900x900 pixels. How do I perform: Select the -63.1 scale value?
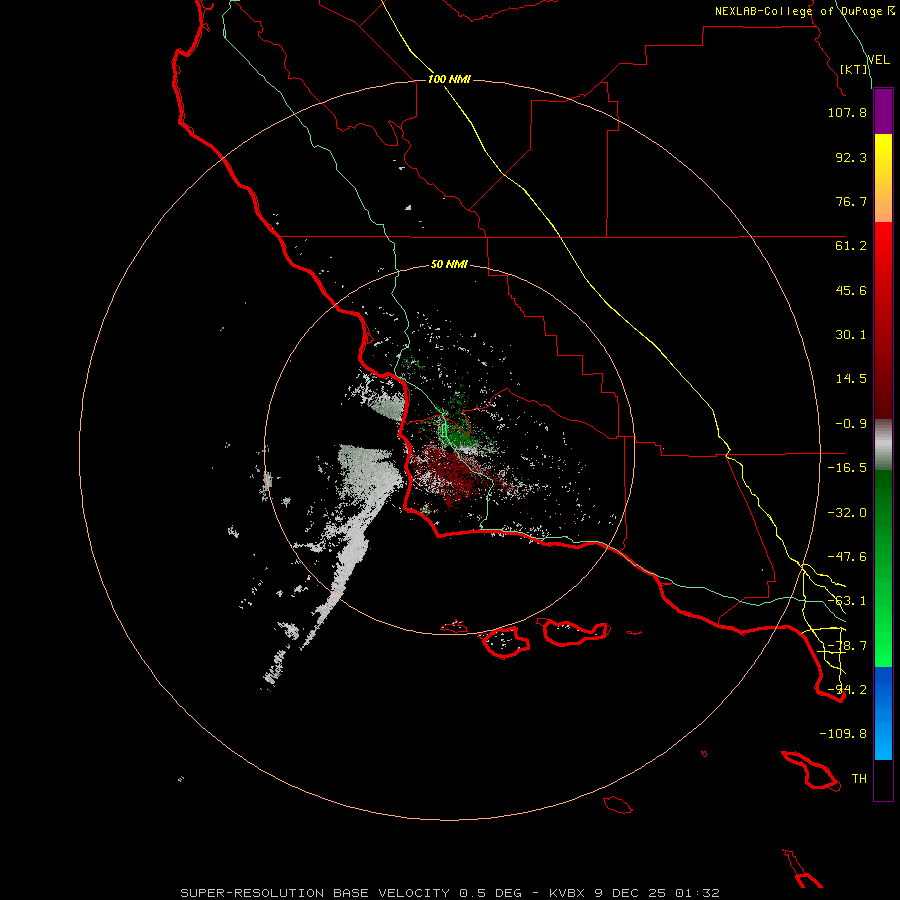tap(847, 601)
